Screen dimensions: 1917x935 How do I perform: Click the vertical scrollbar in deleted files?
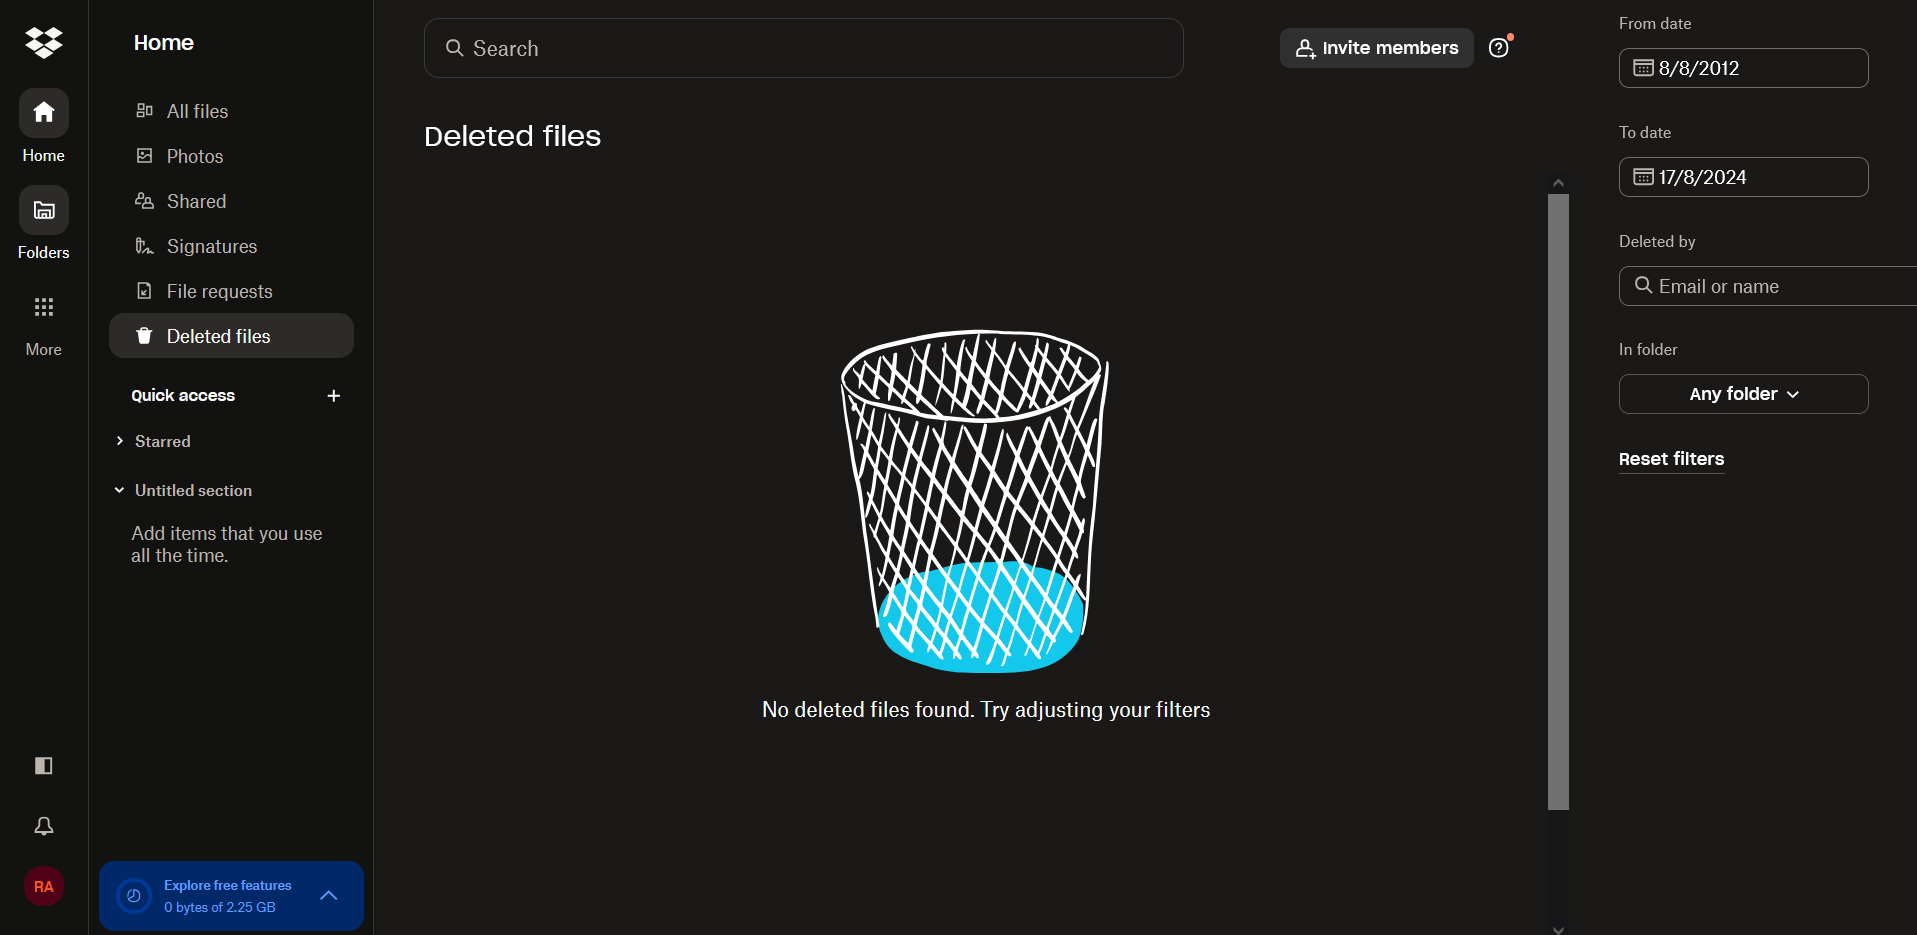click(1558, 500)
